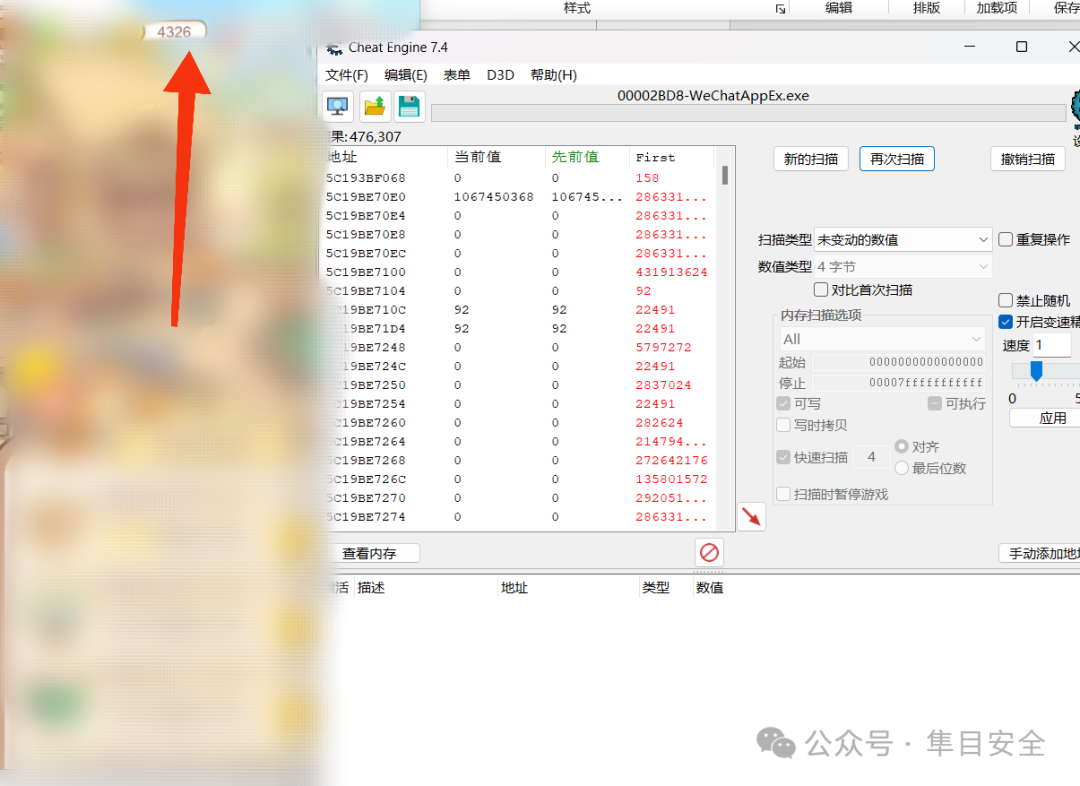1080x786 pixels.
Task: Open the D3D menu
Action: [x=500, y=75]
